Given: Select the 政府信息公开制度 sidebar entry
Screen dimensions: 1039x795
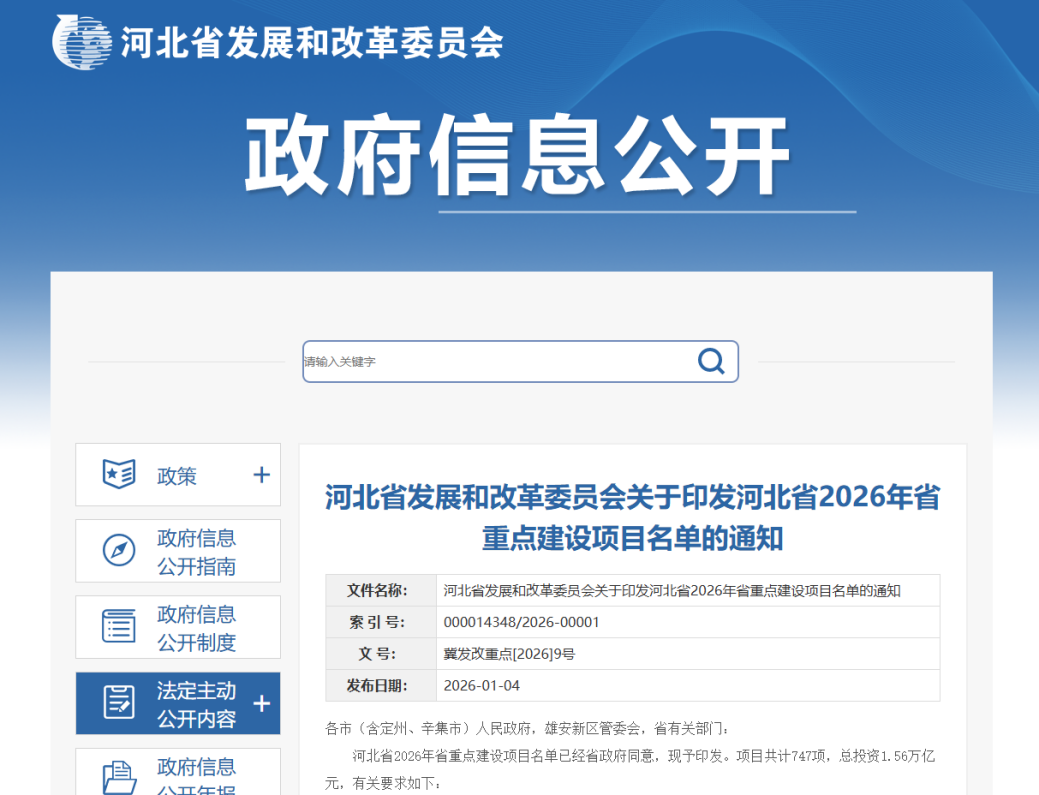Looking at the screenshot, I should coord(196,628).
